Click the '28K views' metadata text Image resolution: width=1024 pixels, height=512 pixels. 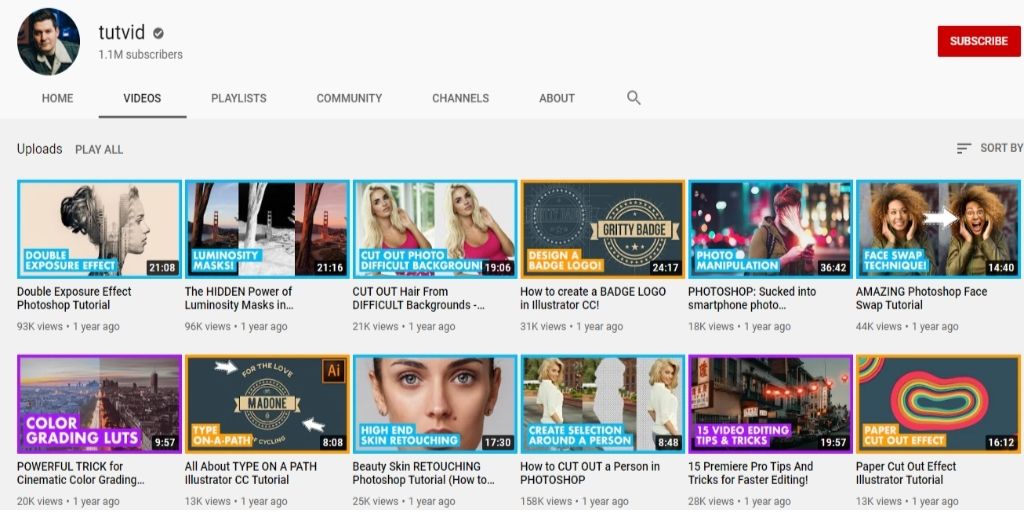coord(711,502)
